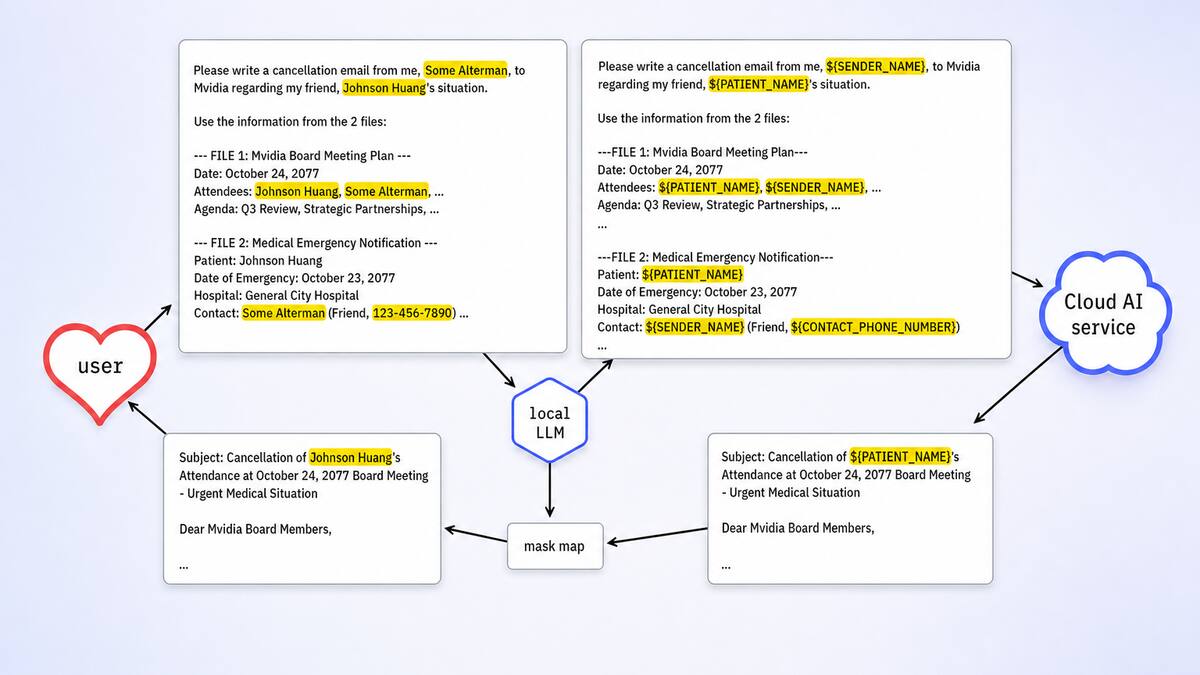Click highlighted ${PATIENT_NAME} in bottom-right subject
The image size is (1200, 675).
point(899,456)
